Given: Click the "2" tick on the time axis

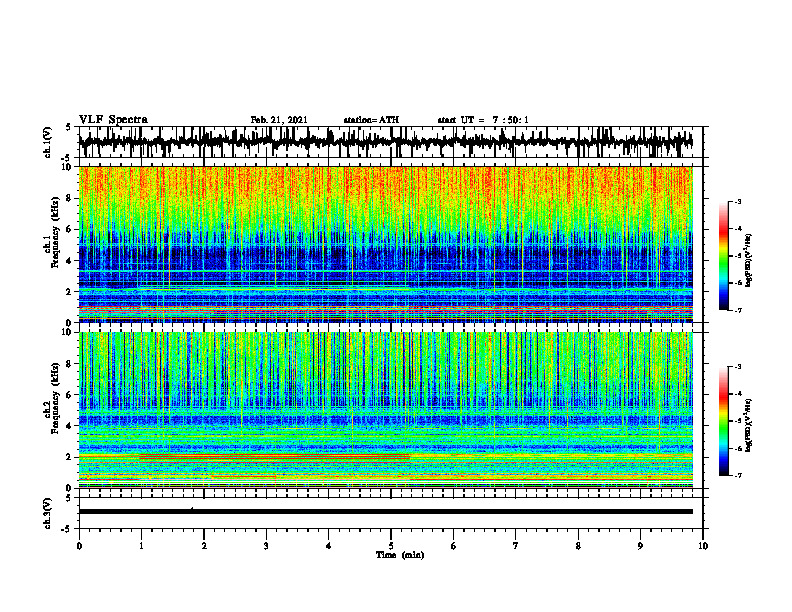Looking at the screenshot, I should point(204,546).
